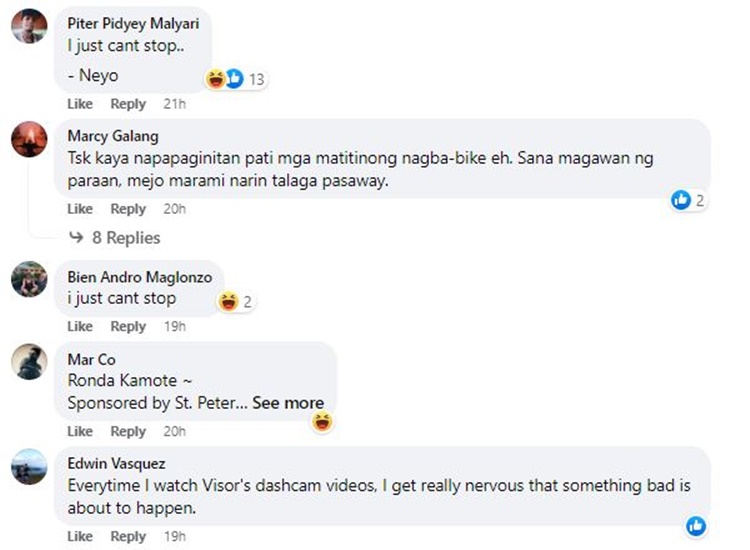Screen dimensions: 750x550
Task: Click Mar Co's profile picture
Action: tap(29, 361)
